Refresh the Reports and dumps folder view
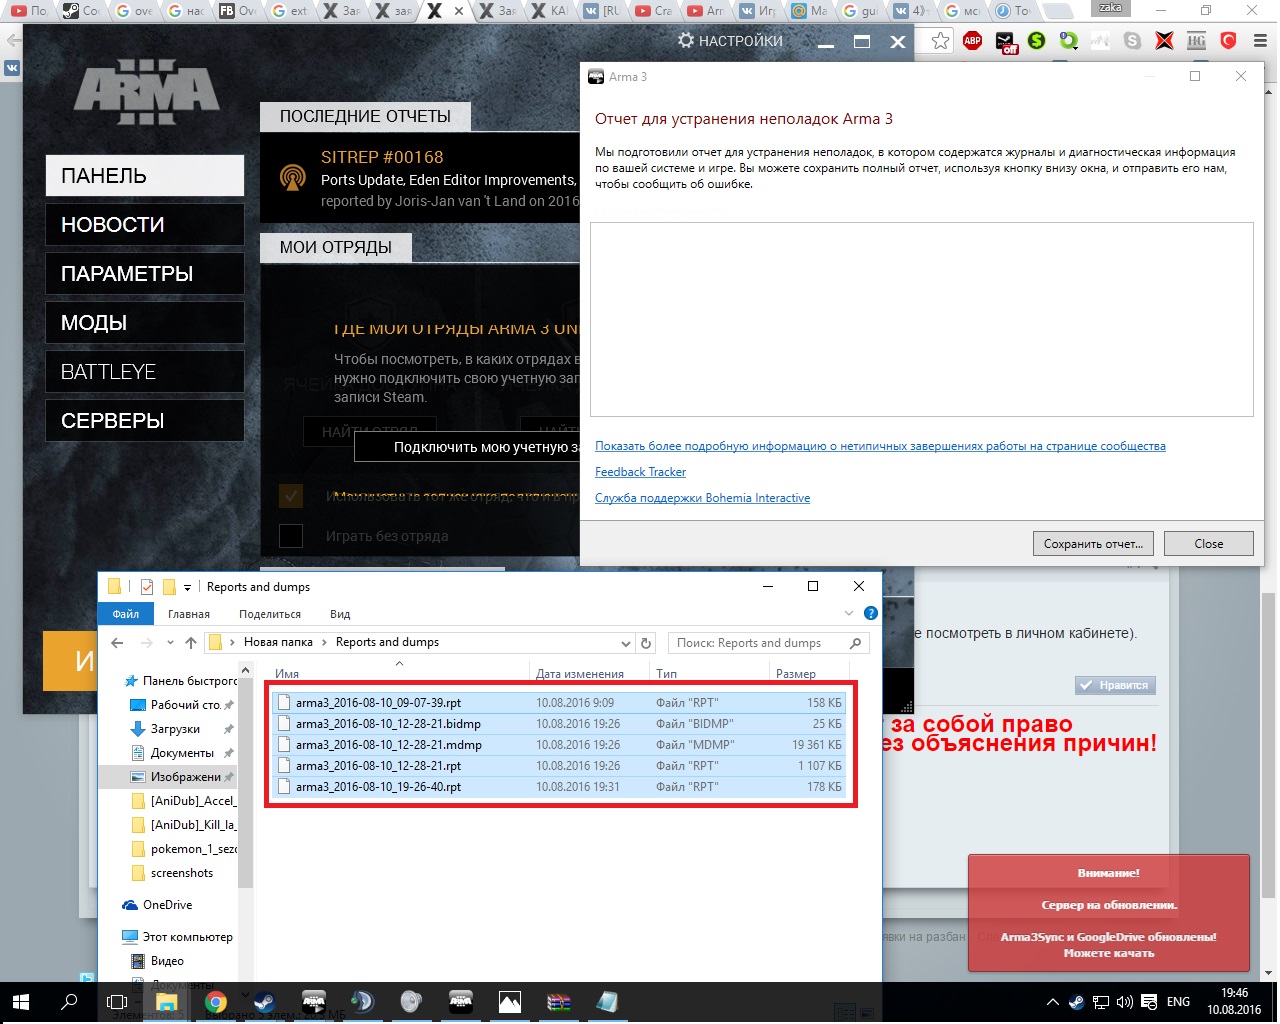1280x1024 pixels. click(x=646, y=643)
